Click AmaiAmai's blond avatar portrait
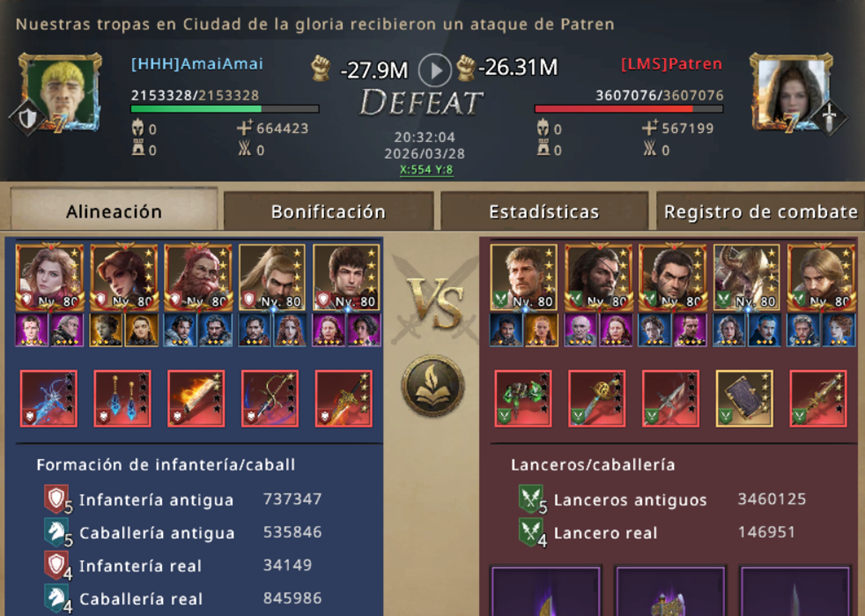This screenshot has height=616, width=865. [x=61, y=92]
